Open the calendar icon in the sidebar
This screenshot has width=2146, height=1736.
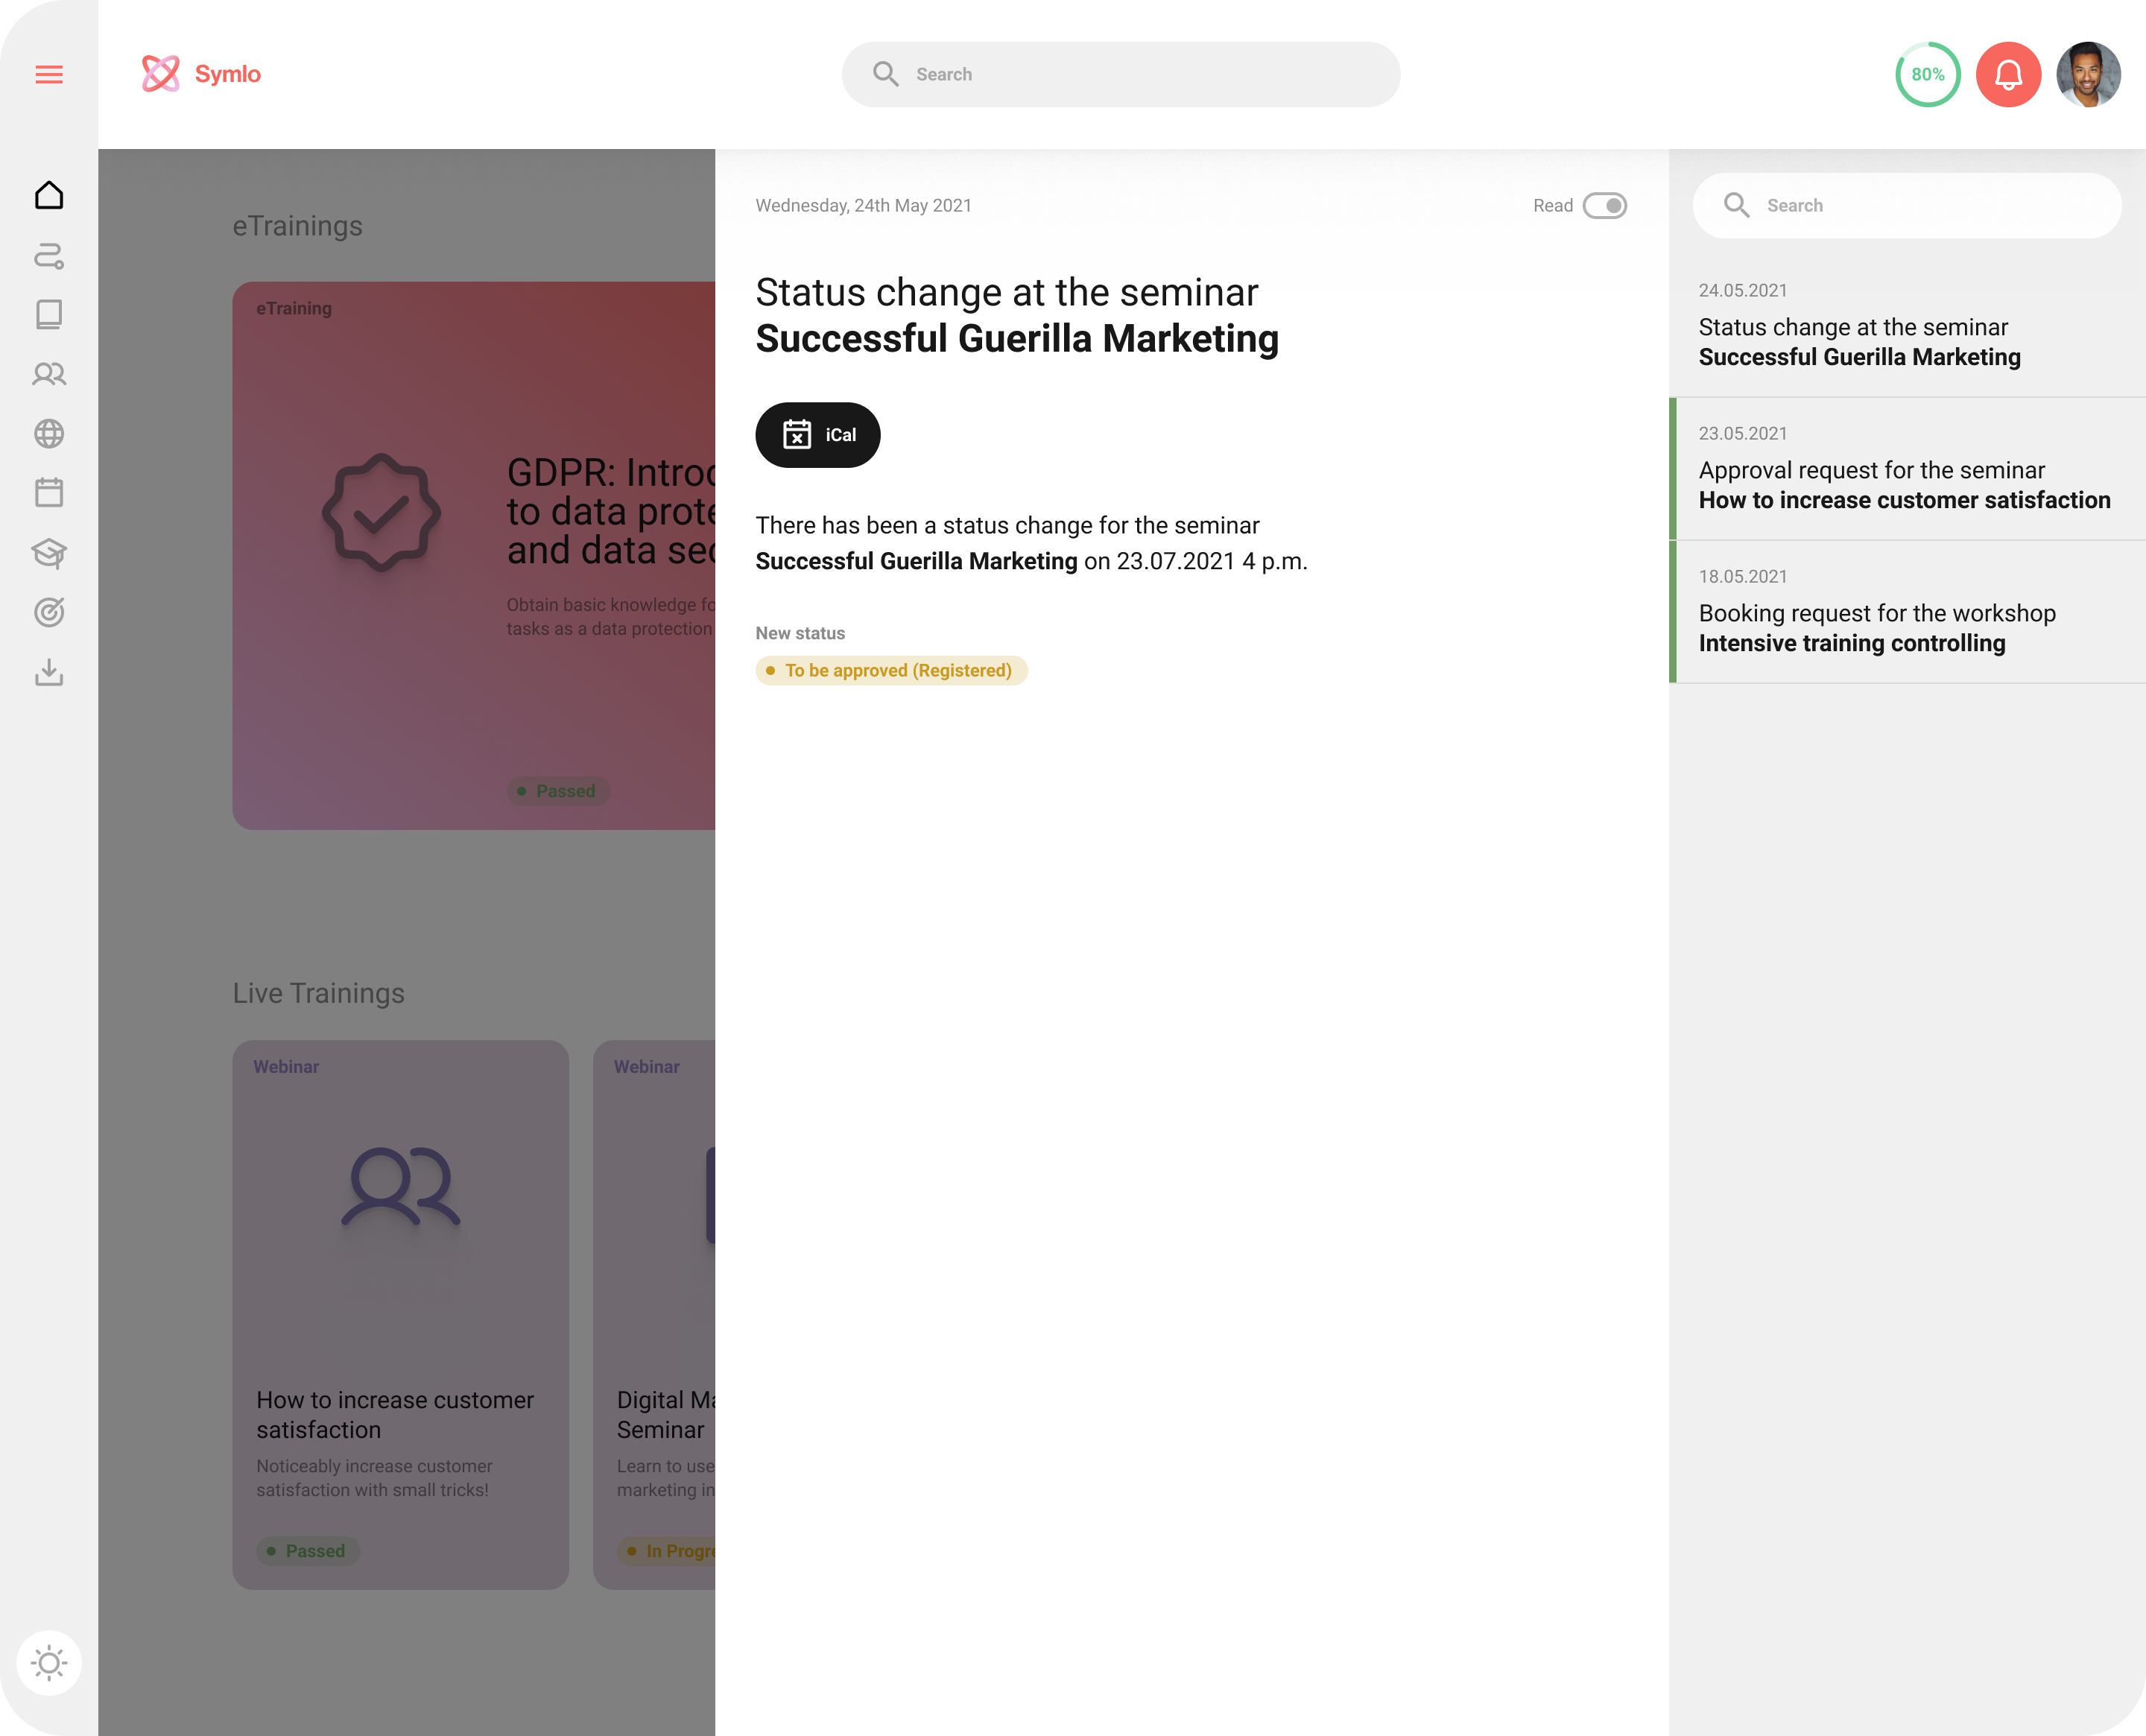[x=49, y=492]
